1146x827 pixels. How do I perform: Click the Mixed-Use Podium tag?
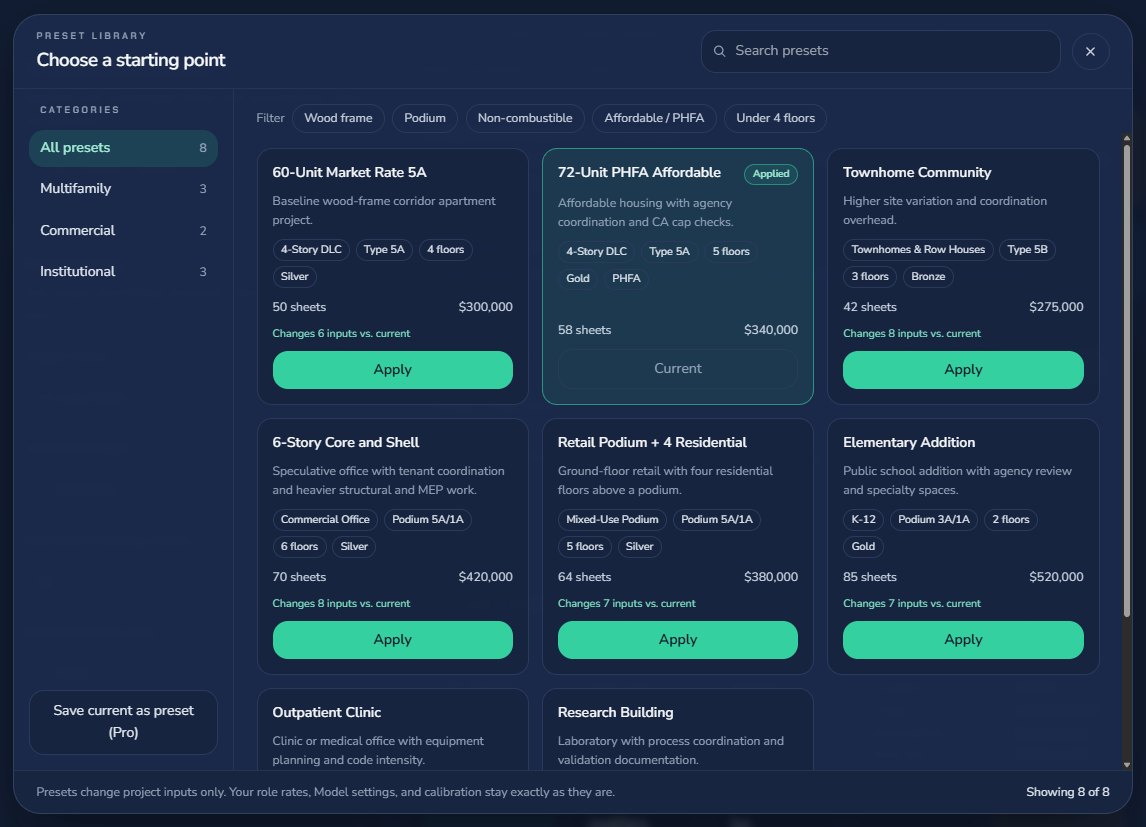click(x=612, y=519)
